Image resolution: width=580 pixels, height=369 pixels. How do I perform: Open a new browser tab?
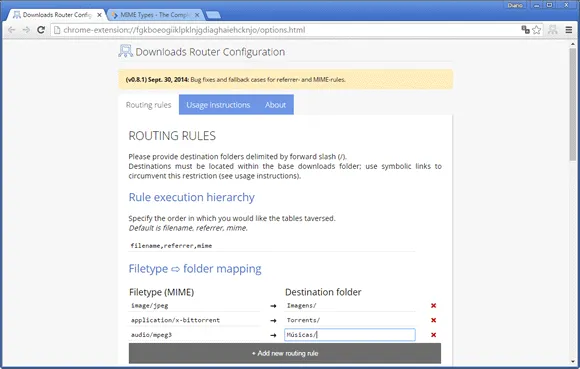[x=213, y=15]
